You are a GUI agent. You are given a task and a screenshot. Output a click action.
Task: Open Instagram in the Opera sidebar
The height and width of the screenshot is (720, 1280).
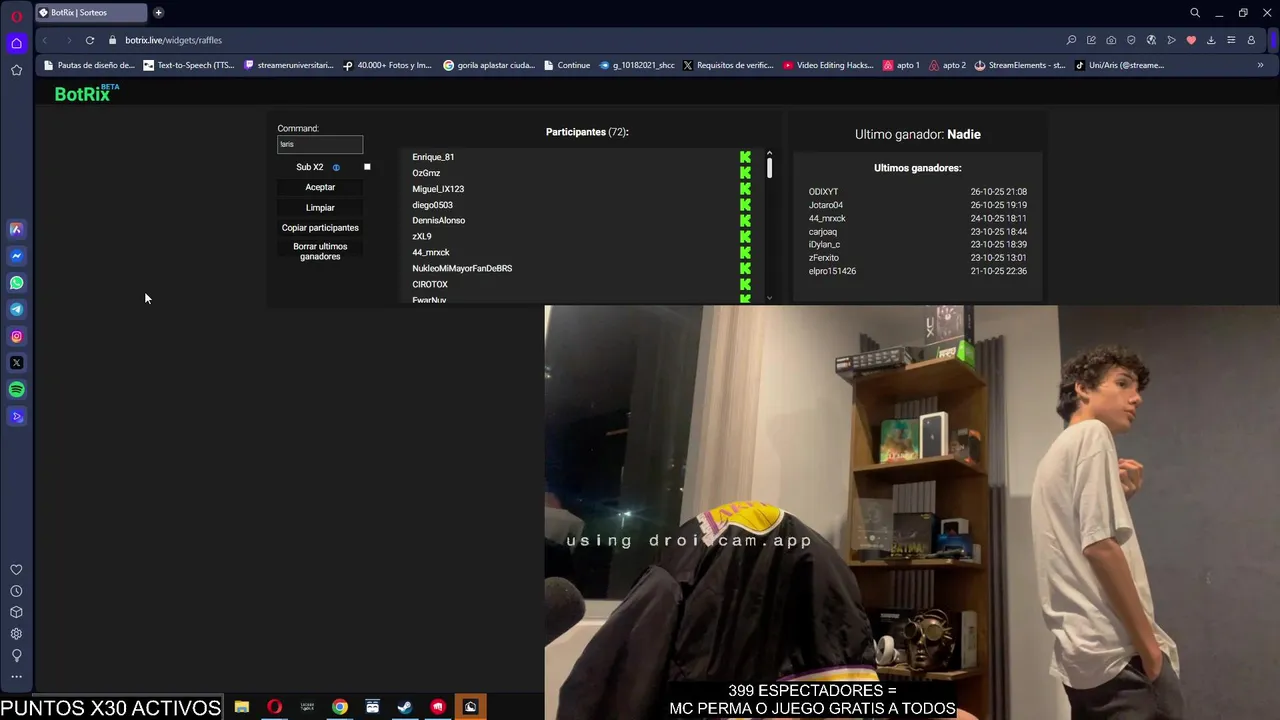[16, 336]
